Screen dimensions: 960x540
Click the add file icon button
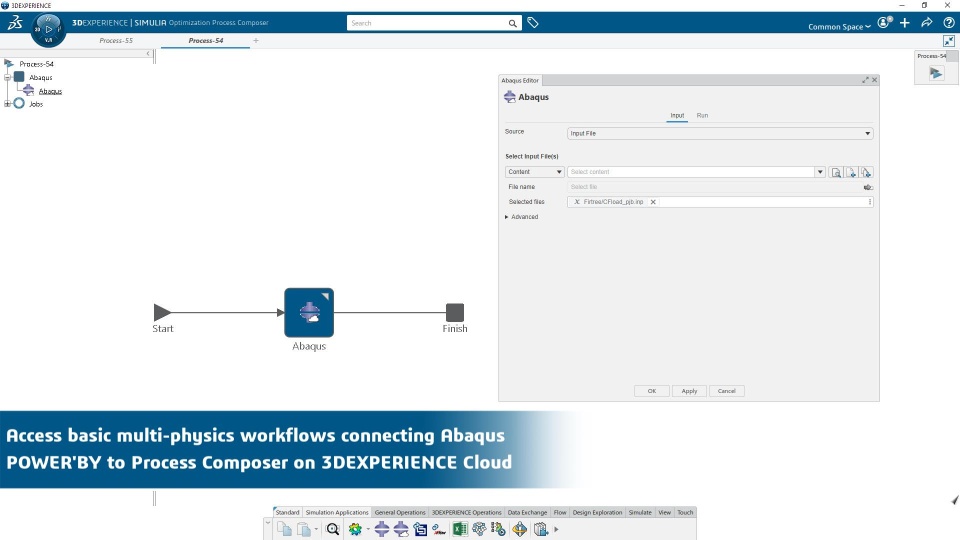[x=851, y=173]
